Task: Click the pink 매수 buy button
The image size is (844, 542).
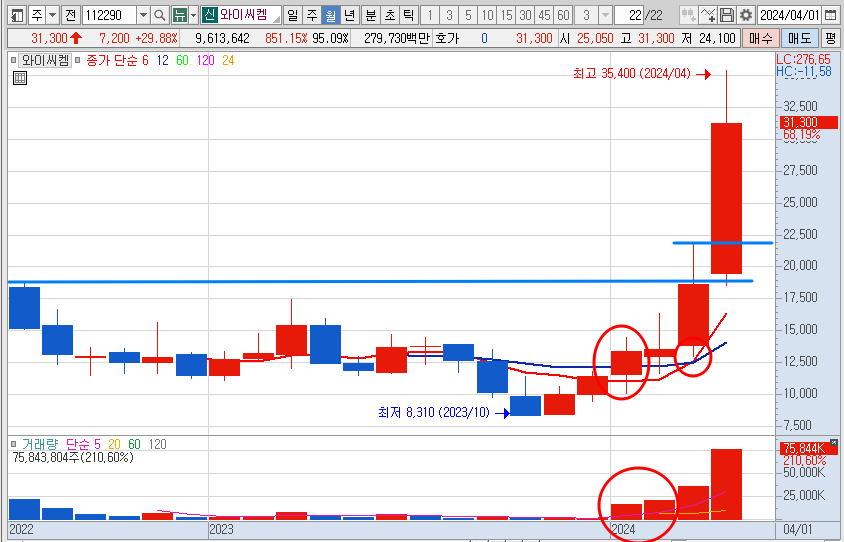Action: point(761,38)
